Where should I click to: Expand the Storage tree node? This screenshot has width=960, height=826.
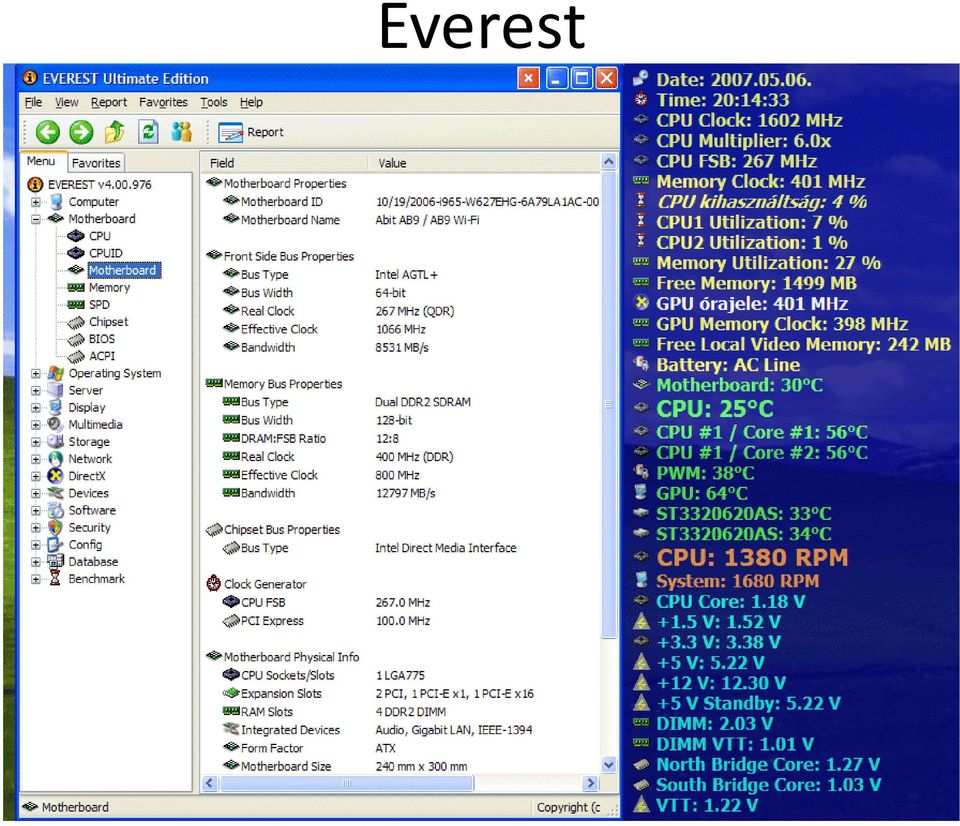tap(36, 441)
